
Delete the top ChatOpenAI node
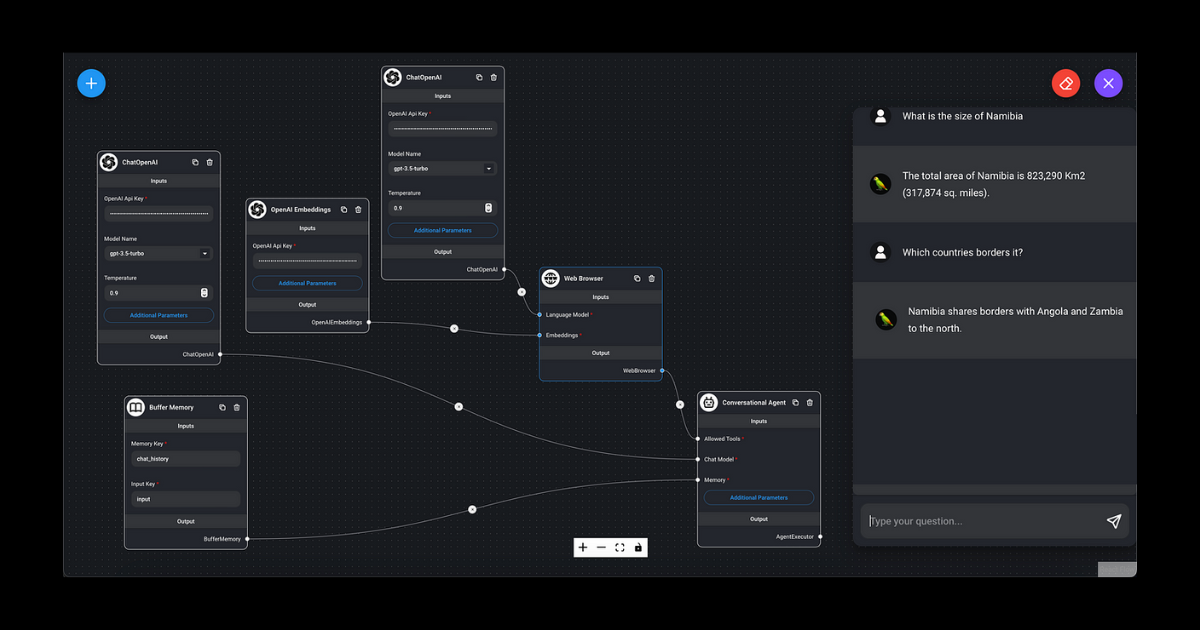(494, 77)
